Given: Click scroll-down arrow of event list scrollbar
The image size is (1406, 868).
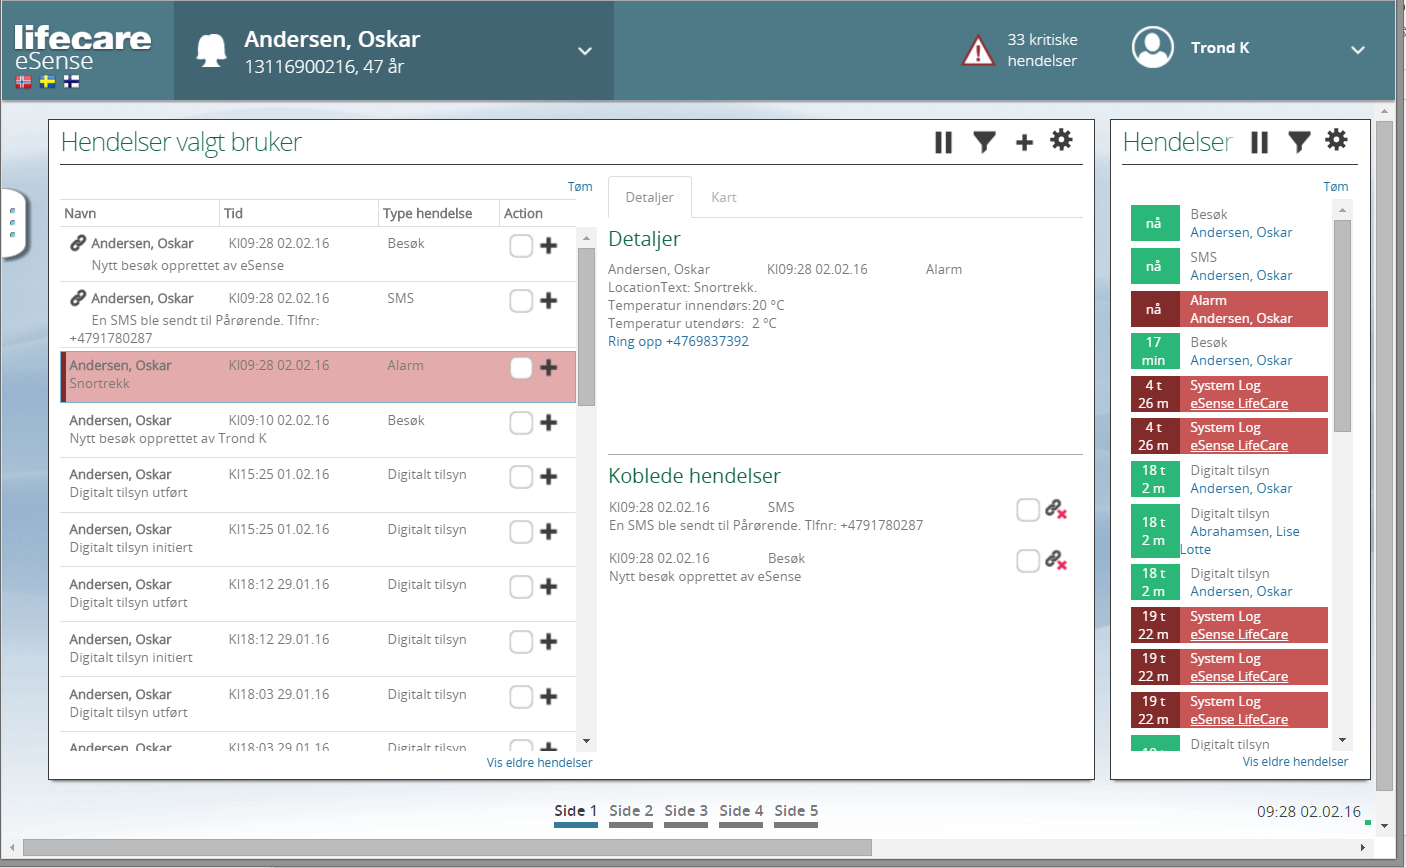Looking at the screenshot, I should click(586, 741).
